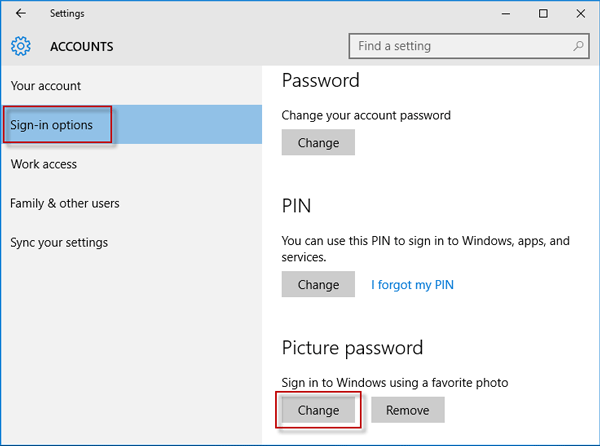The width and height of the screenshot is (600, 446).
Task: Click the Picture password heading
Action: 352,348
